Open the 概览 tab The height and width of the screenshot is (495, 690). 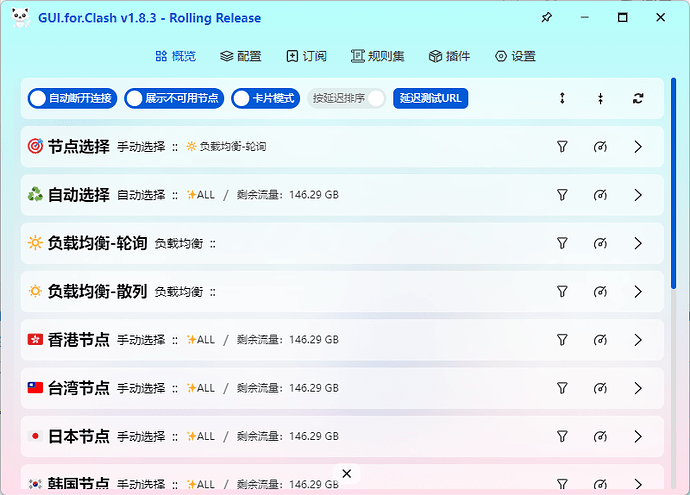click(x=176, y=56)
